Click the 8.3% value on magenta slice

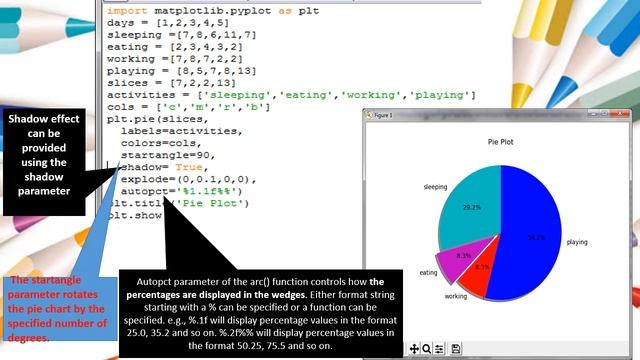[x=464, y=256]
